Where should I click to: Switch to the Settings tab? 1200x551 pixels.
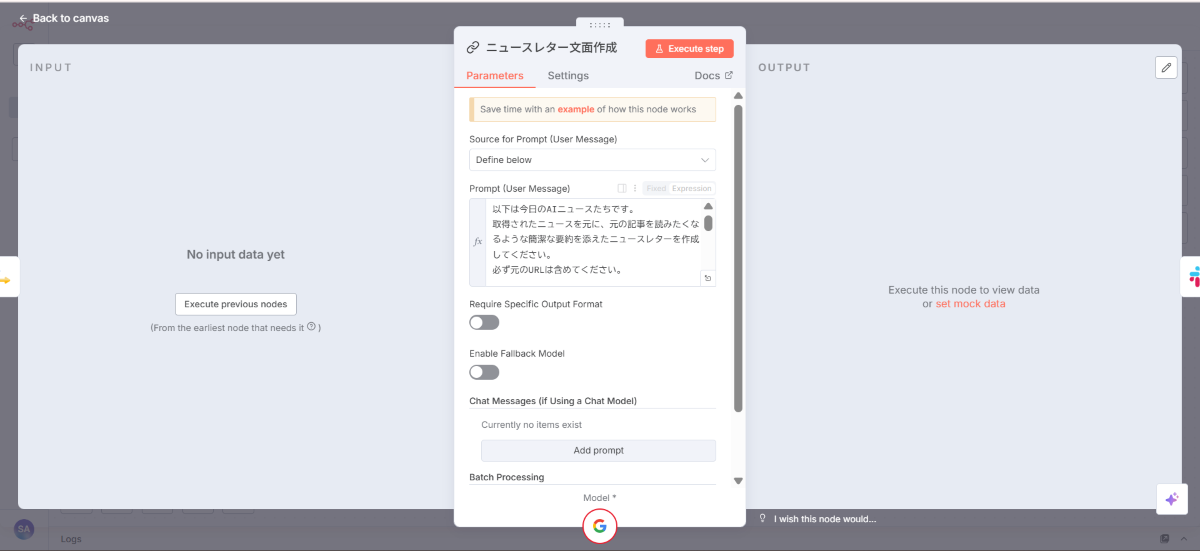click(568, 76)
